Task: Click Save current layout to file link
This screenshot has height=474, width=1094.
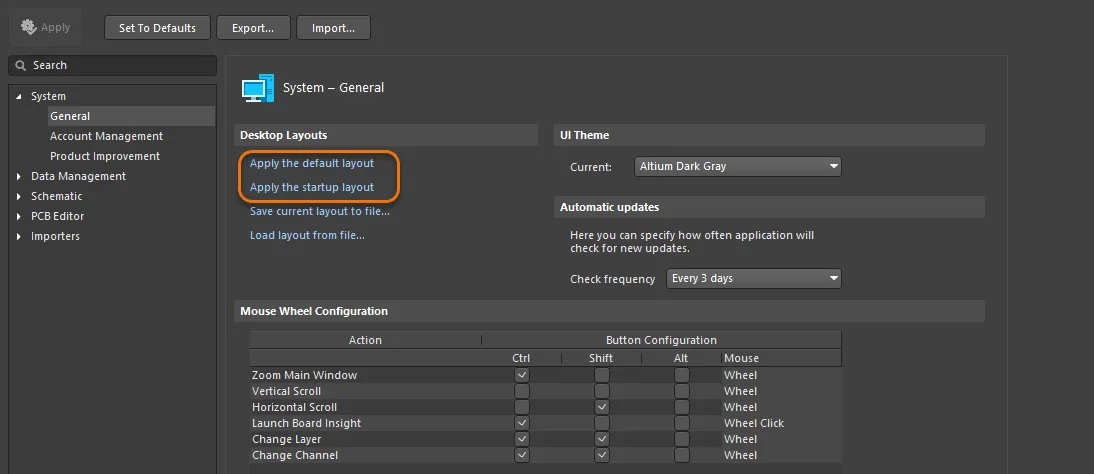Action: point(320,211)
